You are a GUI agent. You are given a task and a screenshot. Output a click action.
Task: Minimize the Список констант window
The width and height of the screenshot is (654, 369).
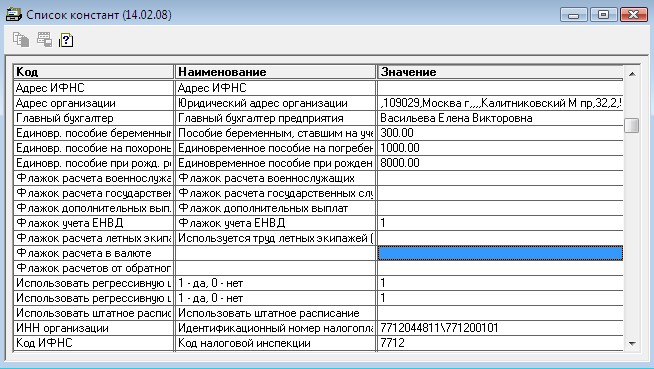(574, 15)
